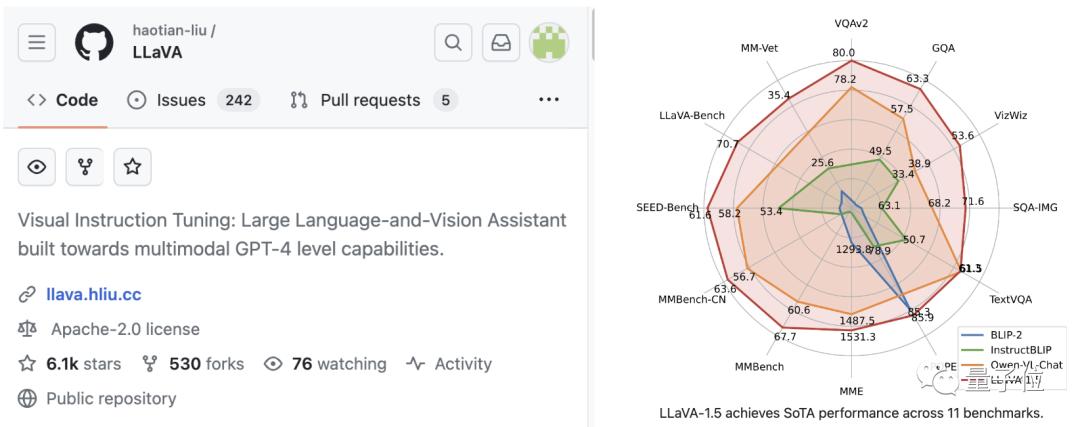This screenshot has width=1080, height=427.
Task: Open the hamburger navigation menu
Action: pos(37,42)
